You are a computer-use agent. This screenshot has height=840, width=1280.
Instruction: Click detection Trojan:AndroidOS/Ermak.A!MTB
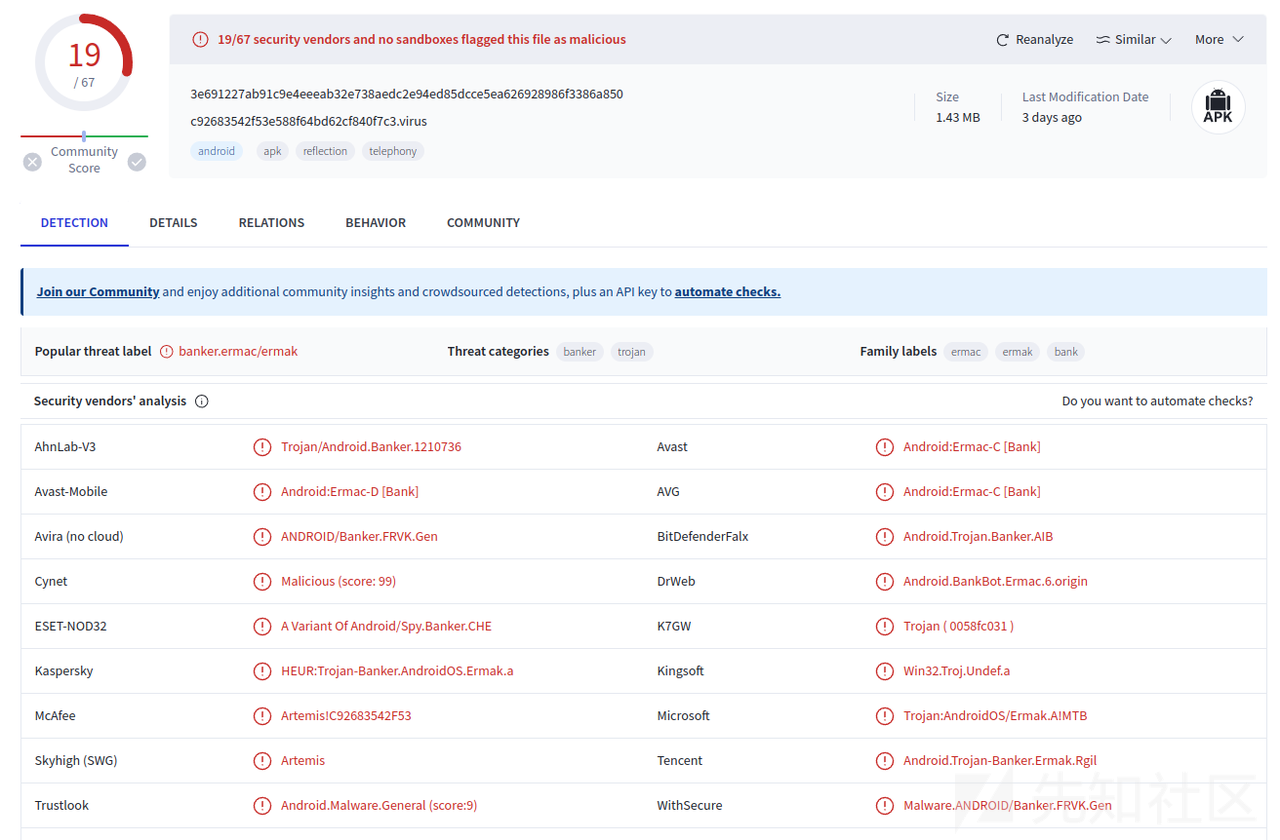995,716
